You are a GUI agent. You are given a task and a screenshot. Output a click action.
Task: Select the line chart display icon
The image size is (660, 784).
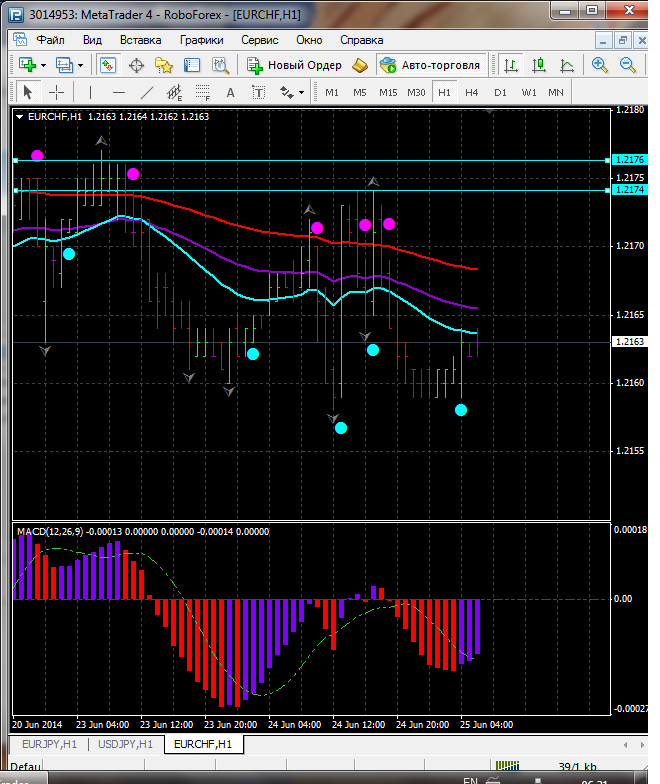[x=567, y=65]
